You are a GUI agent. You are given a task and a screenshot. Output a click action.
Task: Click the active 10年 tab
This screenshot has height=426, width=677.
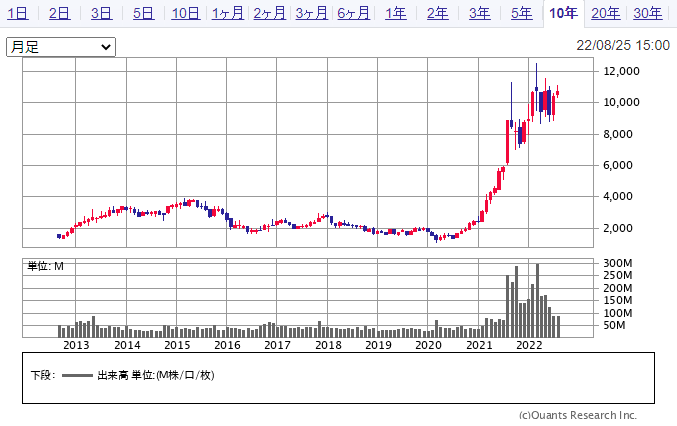click(x=563, y=13)
